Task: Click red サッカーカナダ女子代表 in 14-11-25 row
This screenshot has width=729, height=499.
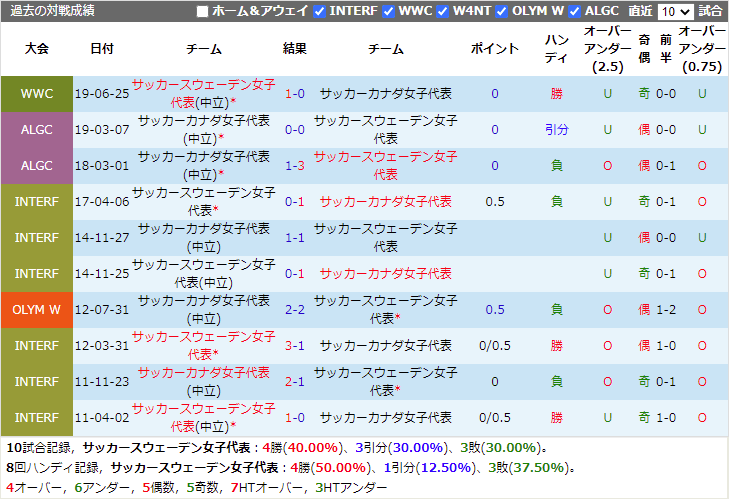Action: 385,274
